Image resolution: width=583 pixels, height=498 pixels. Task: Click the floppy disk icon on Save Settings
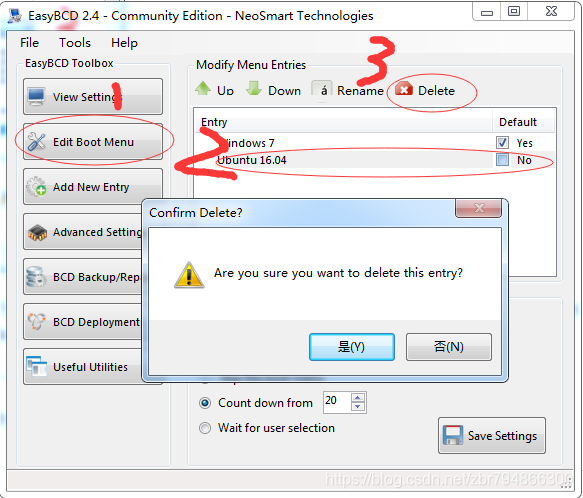[452, 435]
